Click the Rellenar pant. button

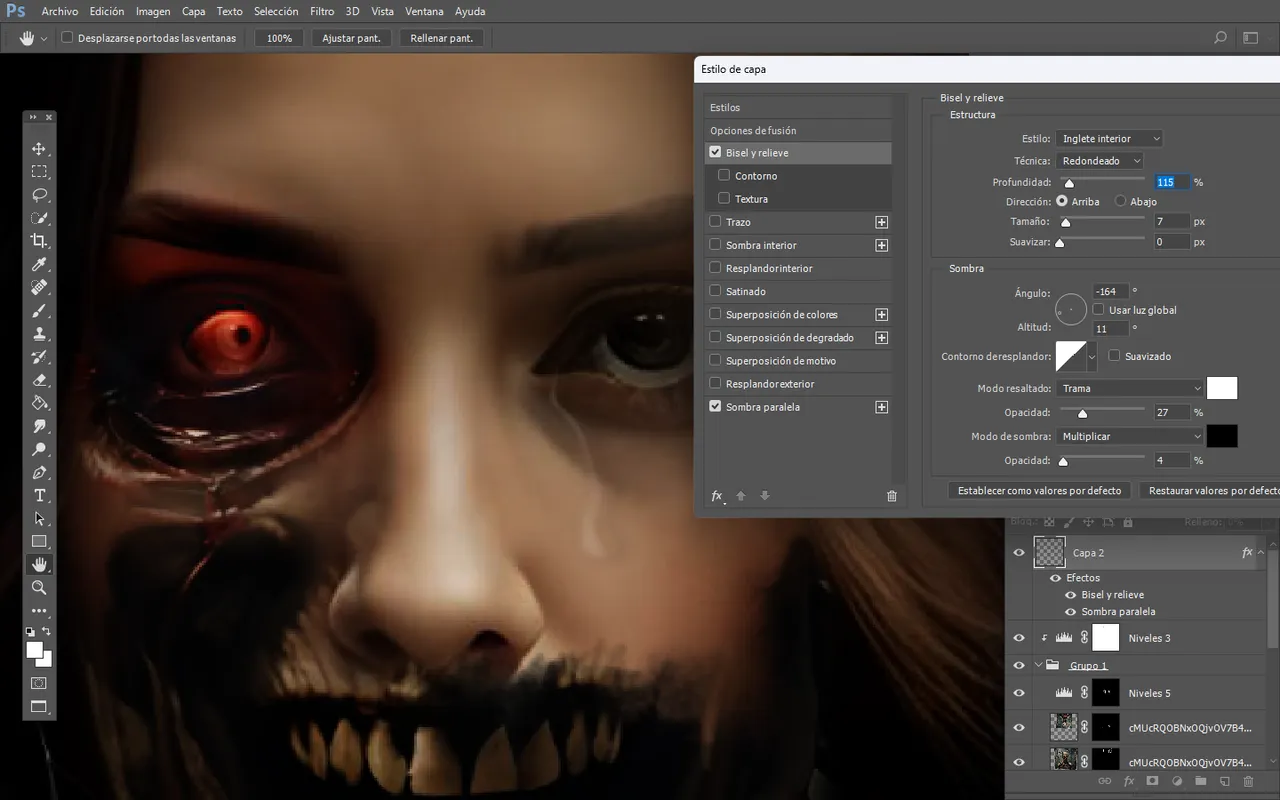(x=442, y=38)
